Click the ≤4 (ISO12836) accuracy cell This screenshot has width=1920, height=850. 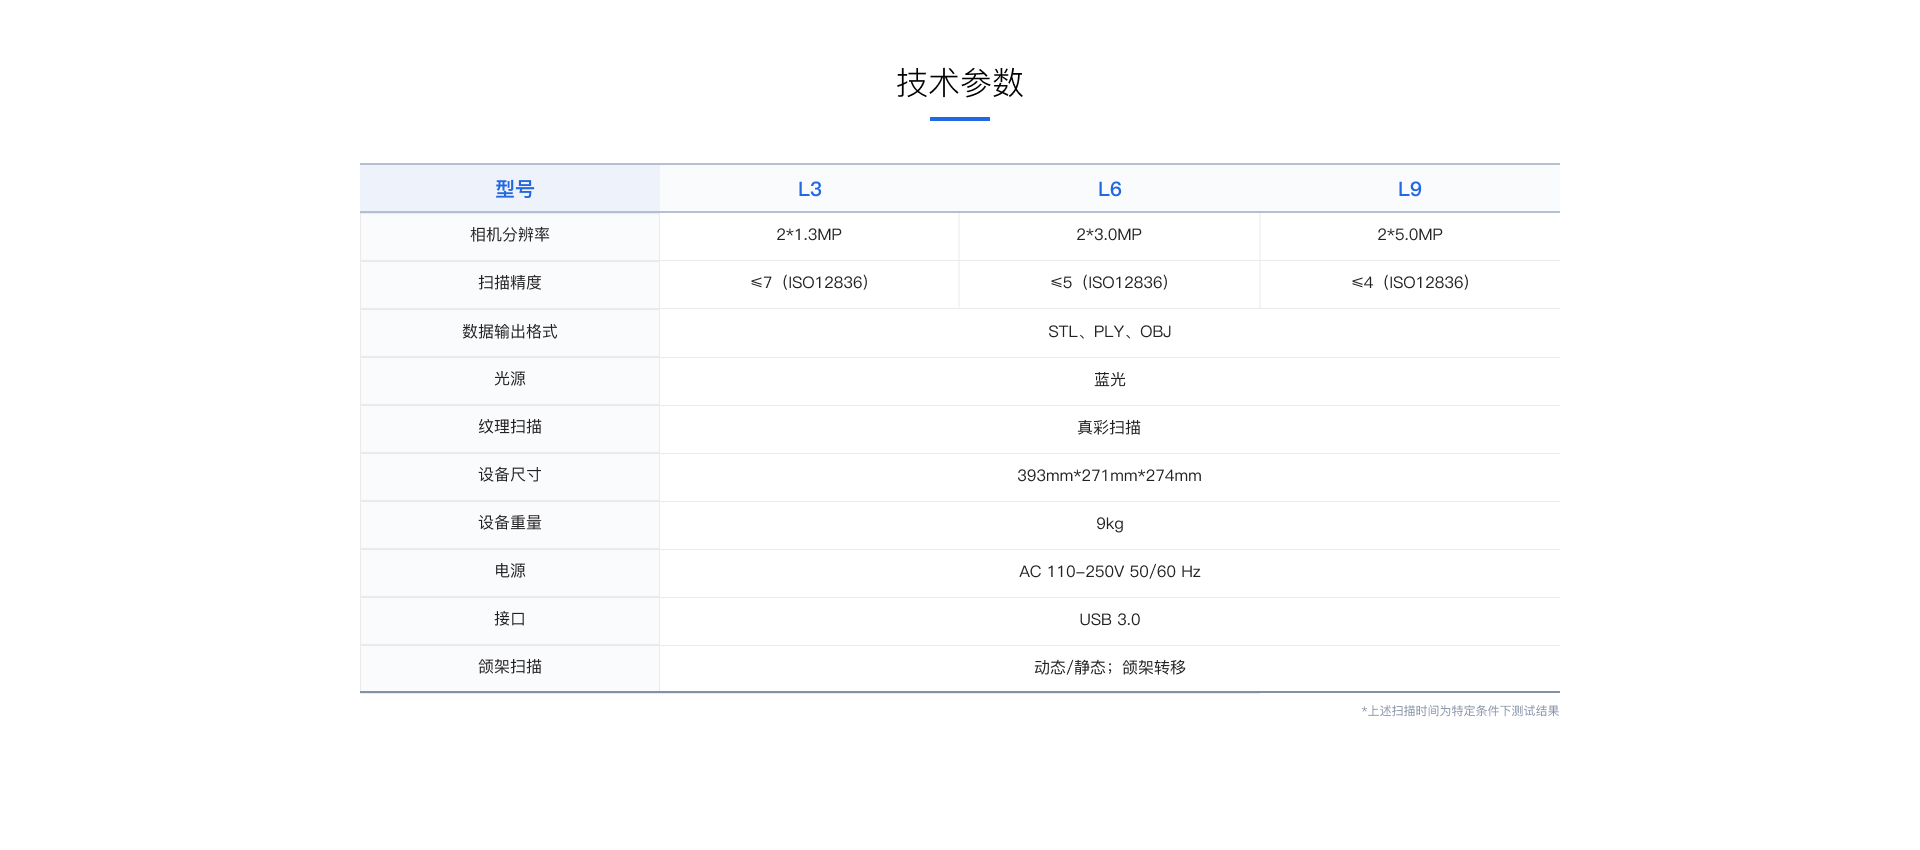(x=1409, y=283)
